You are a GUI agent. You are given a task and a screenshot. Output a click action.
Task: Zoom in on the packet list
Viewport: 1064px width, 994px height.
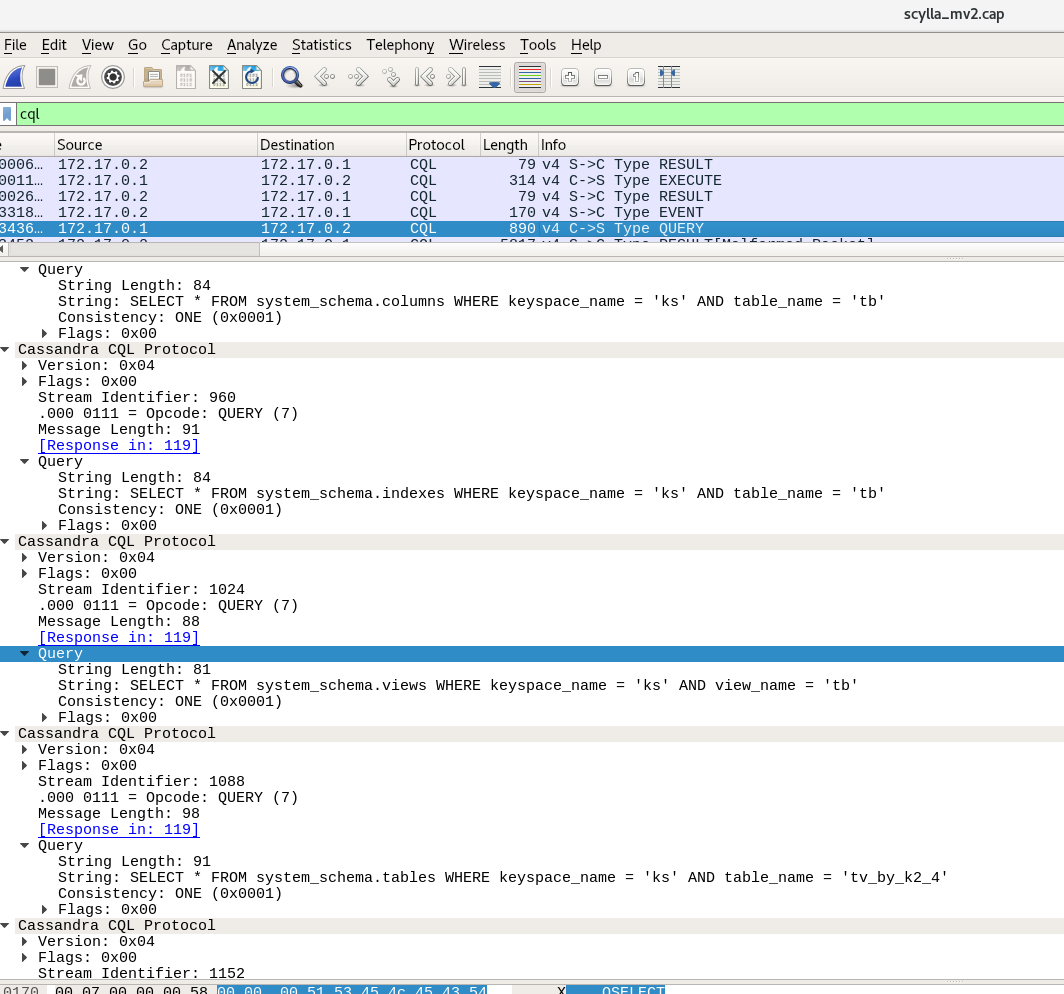[569, 77]
